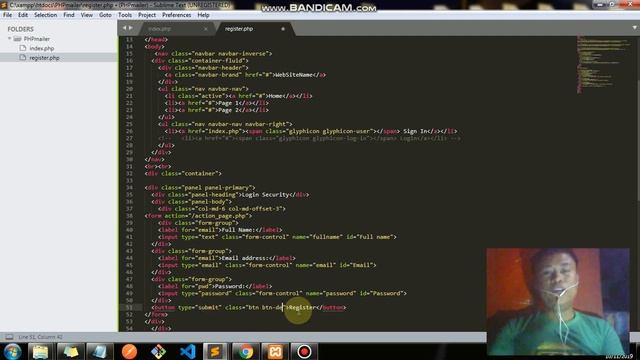Open the Selection menu
The width and height of the screenshot is (640, 360).
pos(45,15)
